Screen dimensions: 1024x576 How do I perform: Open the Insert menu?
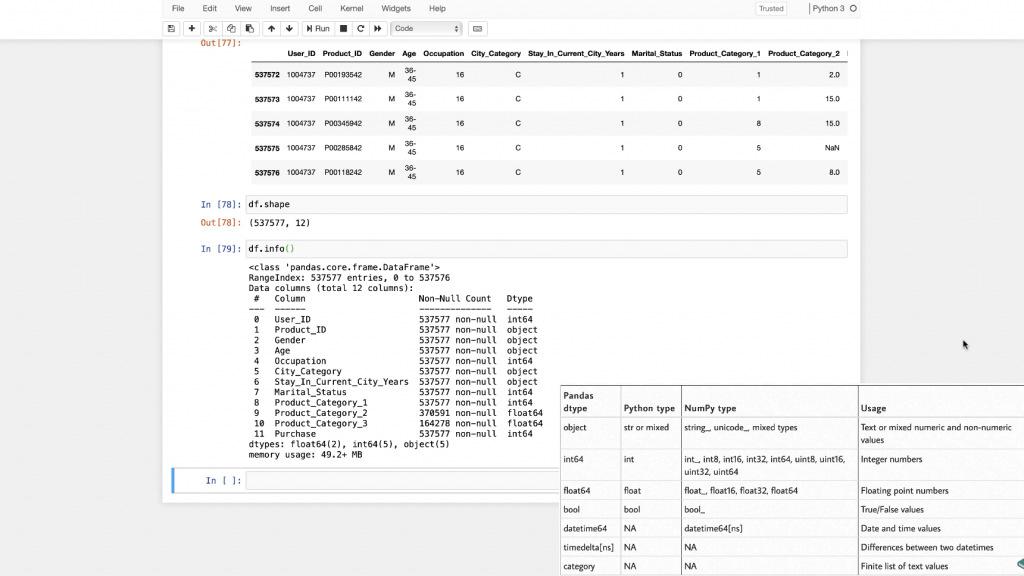pos(280,8)
